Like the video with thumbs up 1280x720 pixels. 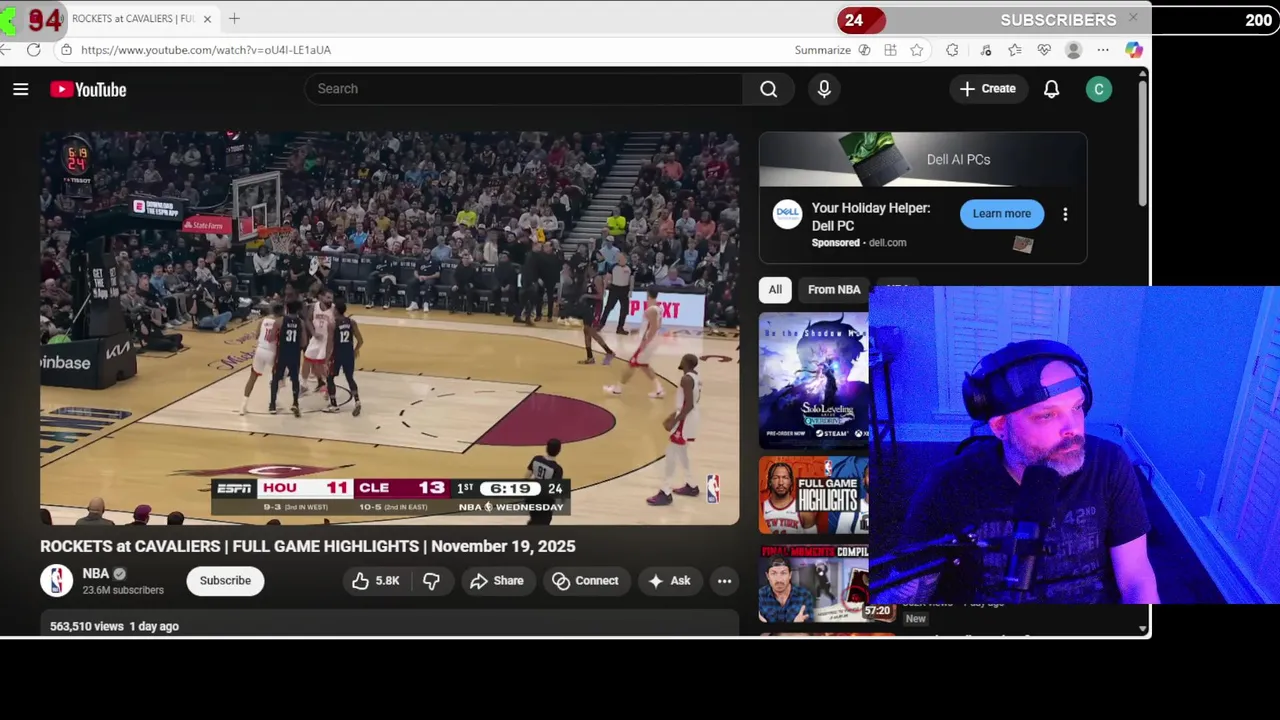376,581
